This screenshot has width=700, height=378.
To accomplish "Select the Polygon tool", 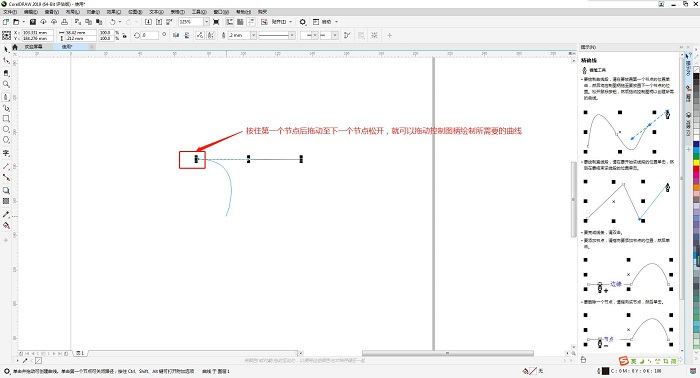I will coord(6,140).
